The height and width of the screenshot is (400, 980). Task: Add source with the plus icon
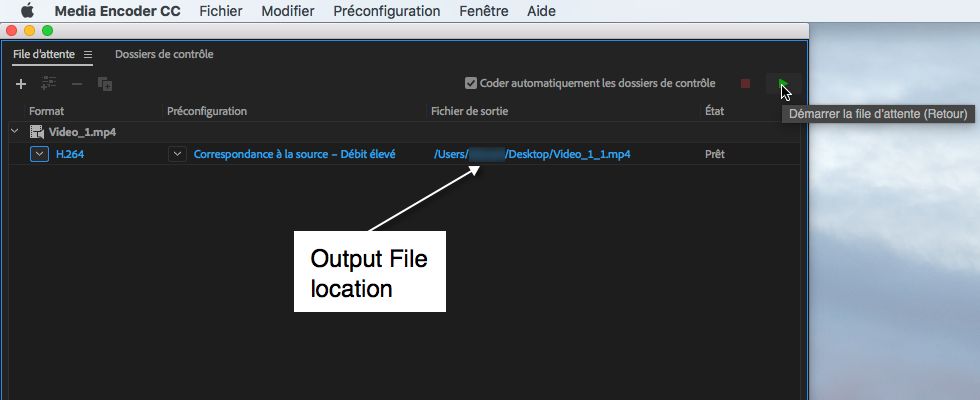pyautogui.click(x=21, y=84)
